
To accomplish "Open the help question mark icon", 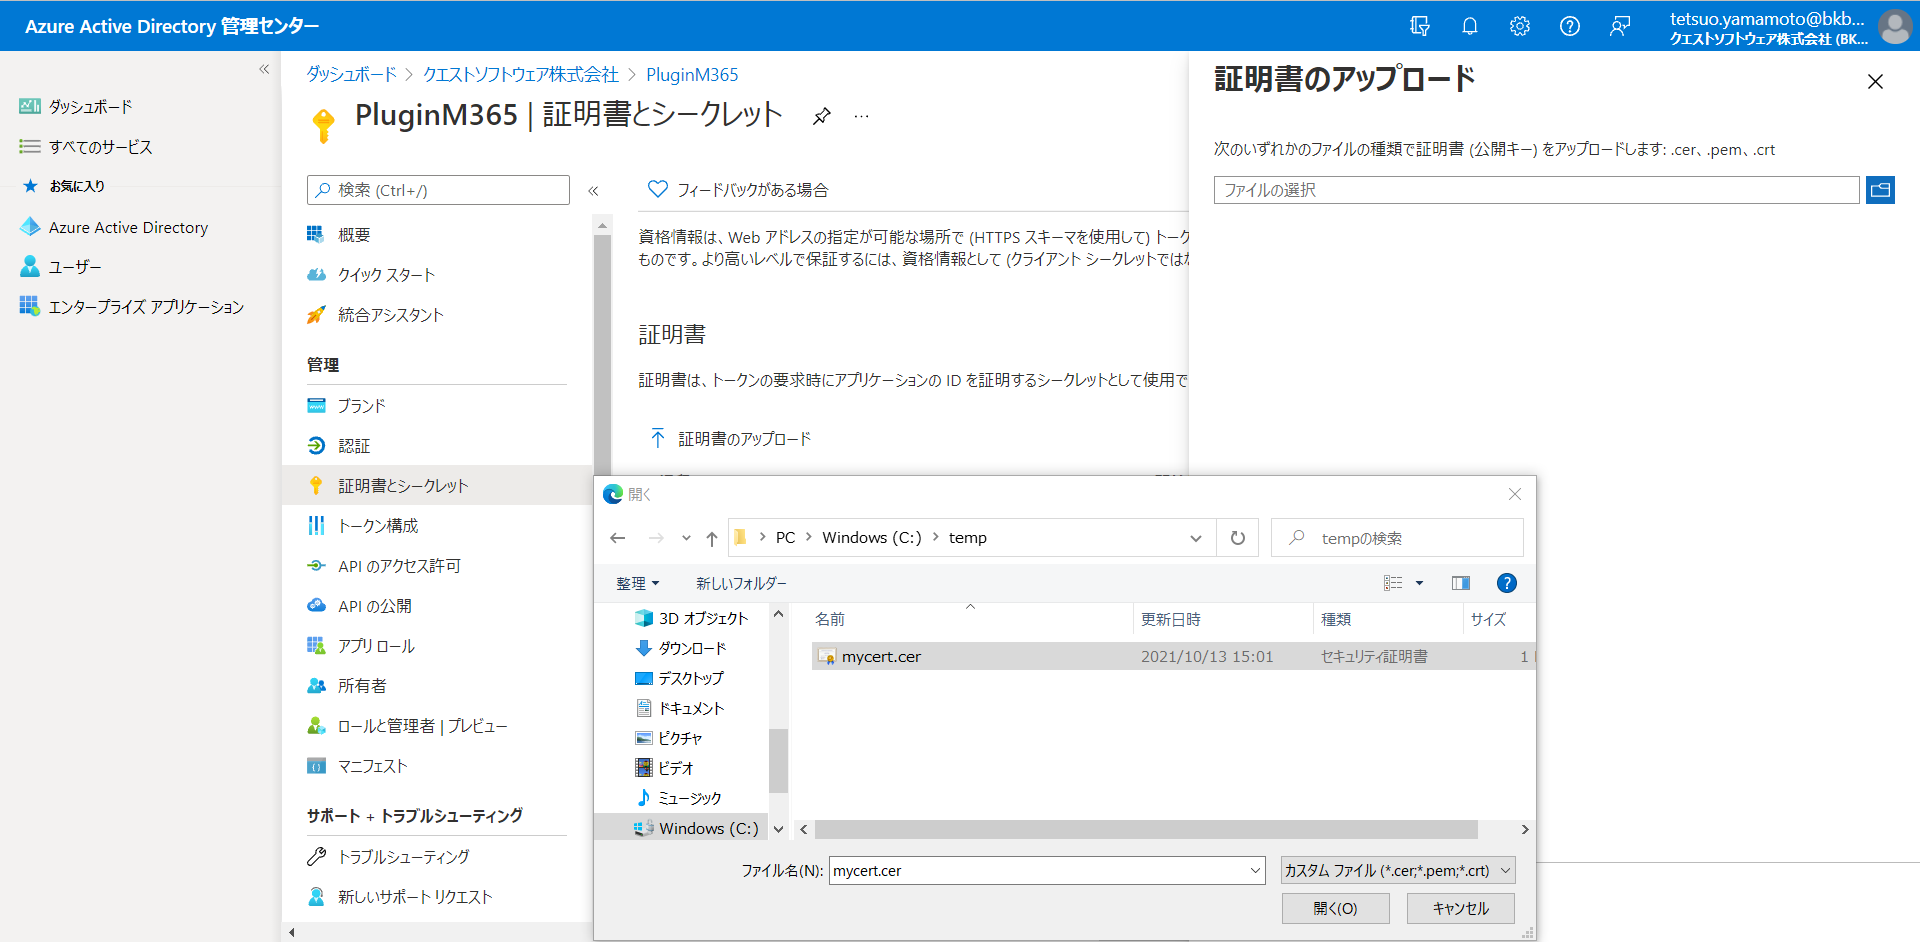I will 1570,26.
